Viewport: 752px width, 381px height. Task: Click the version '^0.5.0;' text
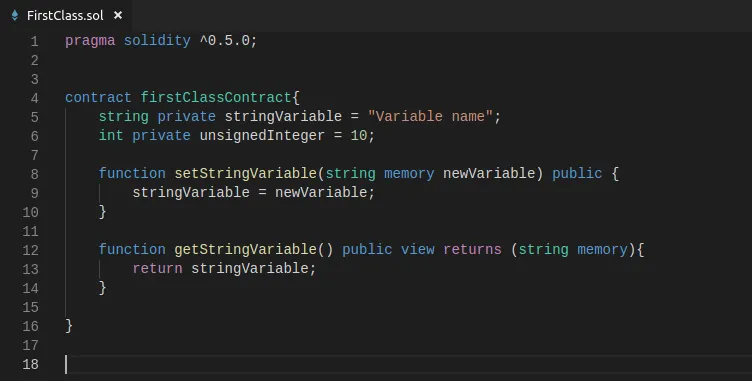pos(228,41)
